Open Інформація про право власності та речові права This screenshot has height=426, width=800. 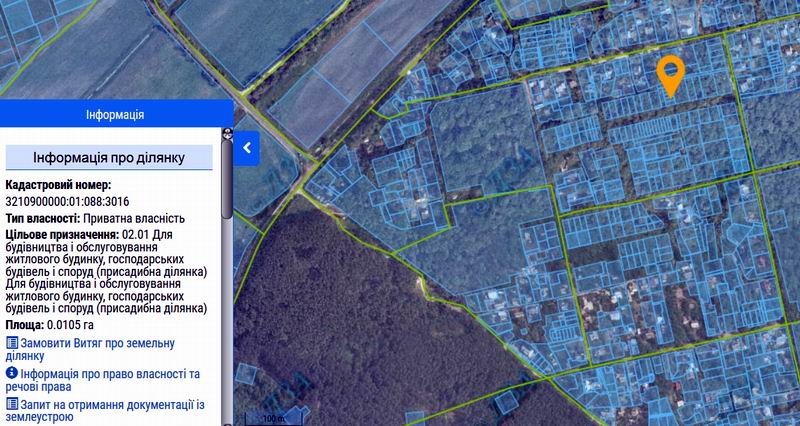point(108,380)
